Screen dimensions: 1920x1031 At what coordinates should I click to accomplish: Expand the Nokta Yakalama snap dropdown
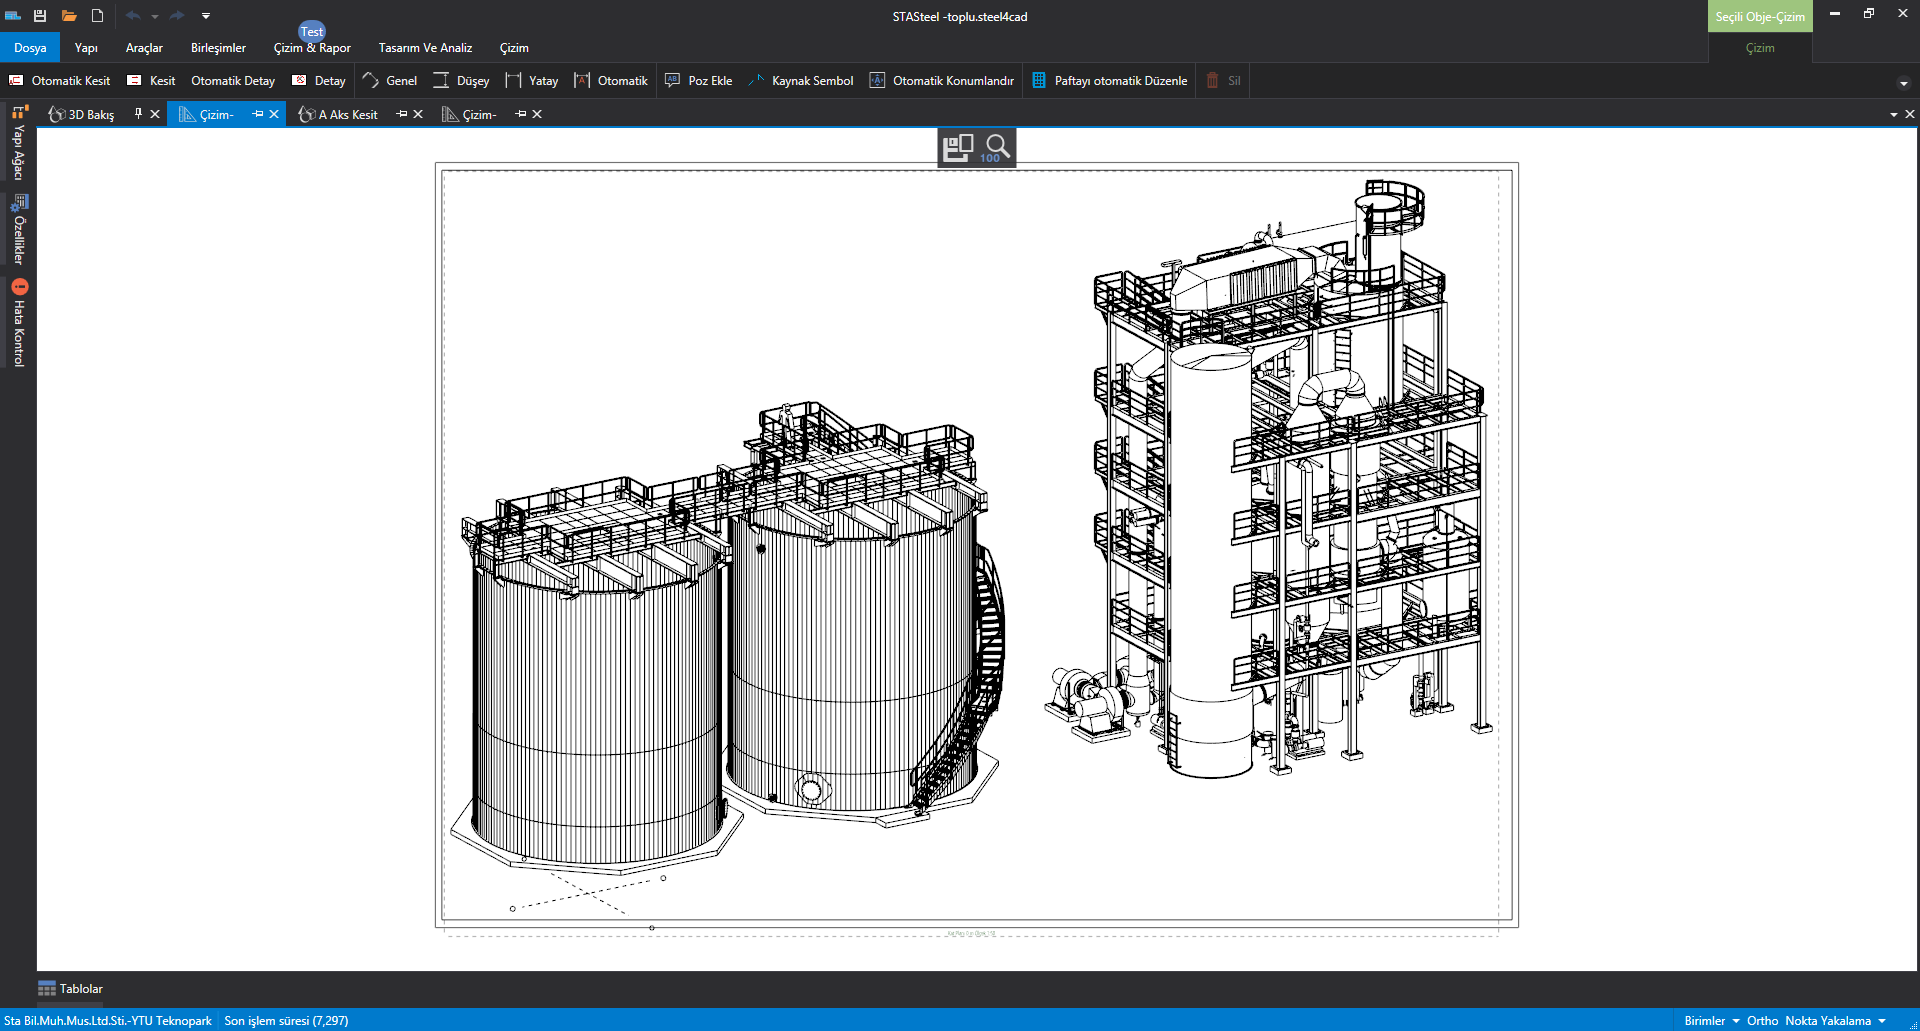(x=1882, y=1021)
